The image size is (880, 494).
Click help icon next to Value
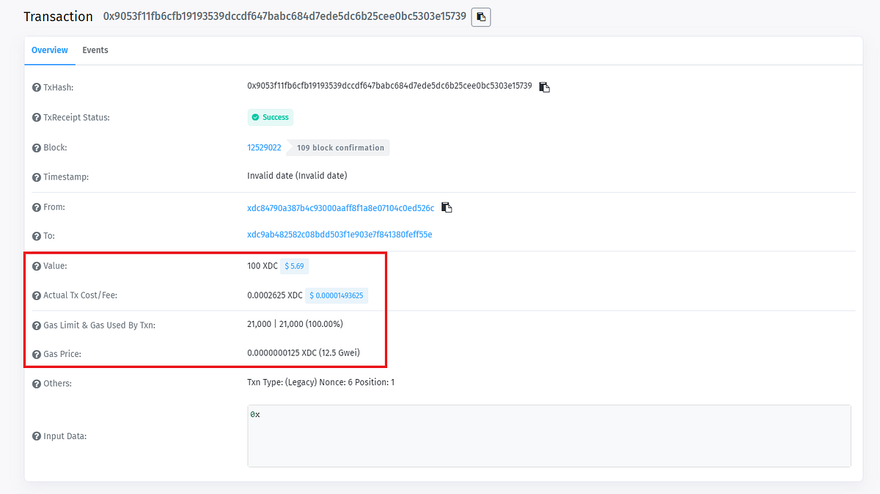point(37,267)
